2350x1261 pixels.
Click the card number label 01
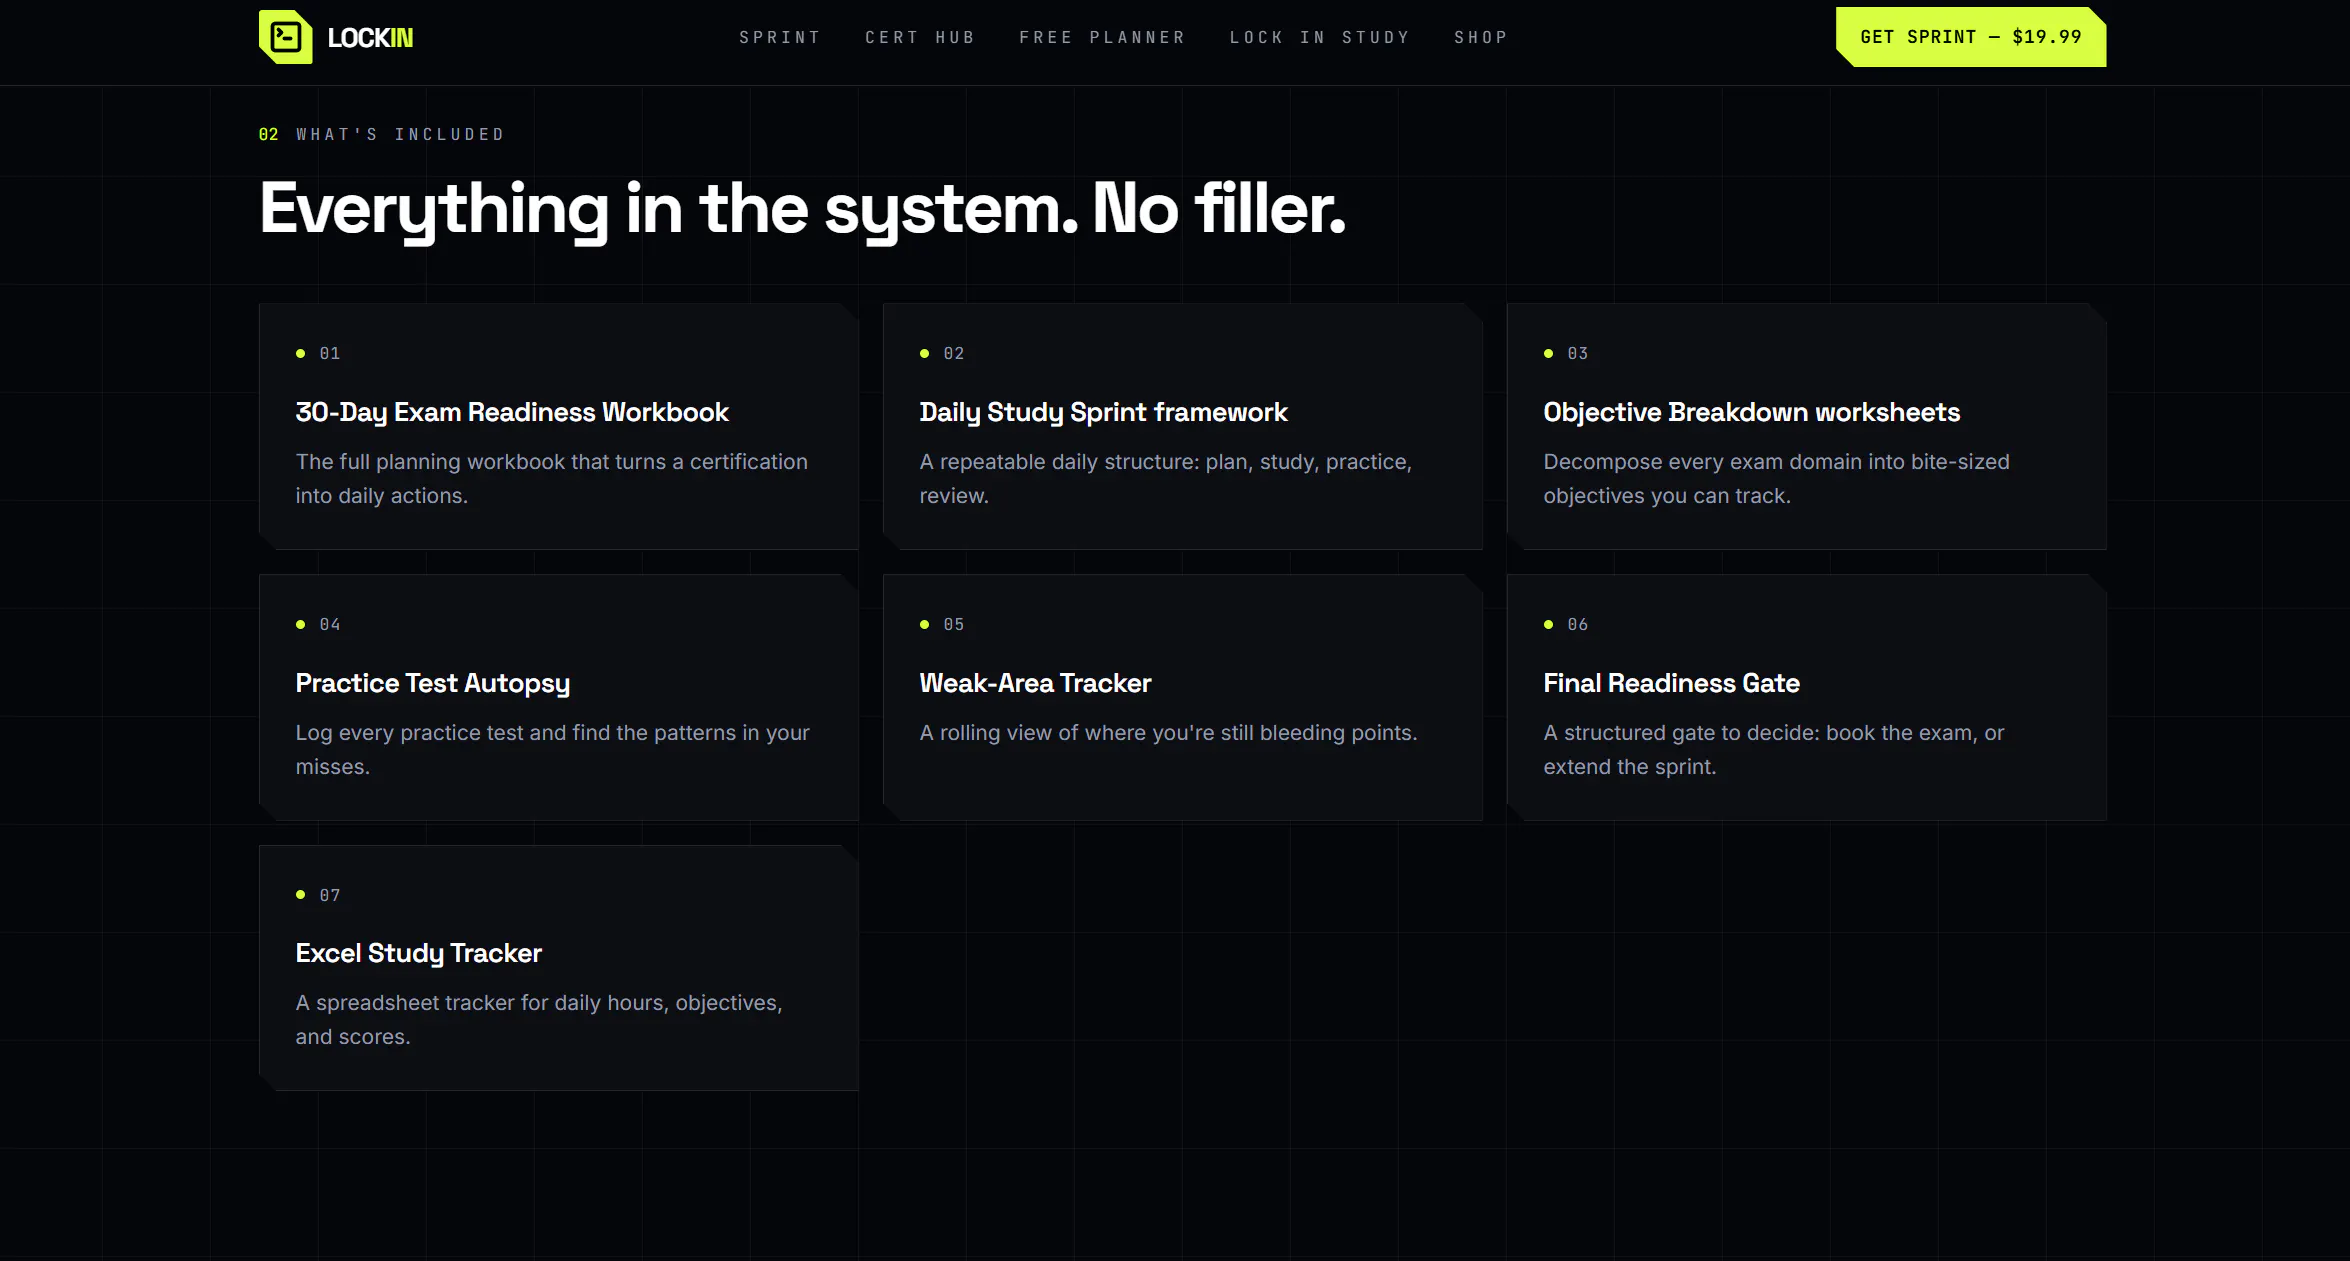coord(330,353)
